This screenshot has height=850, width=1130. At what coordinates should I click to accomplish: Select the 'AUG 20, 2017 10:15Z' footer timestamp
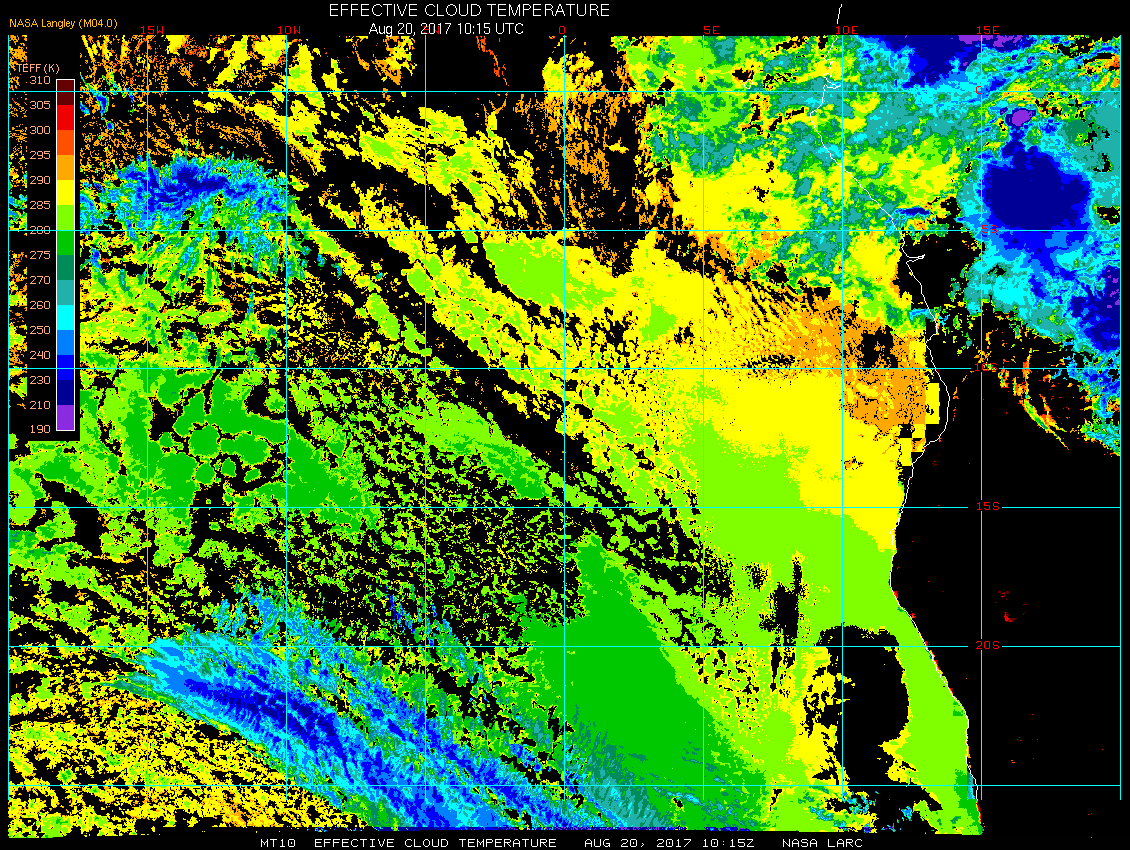tap(669, 842)
